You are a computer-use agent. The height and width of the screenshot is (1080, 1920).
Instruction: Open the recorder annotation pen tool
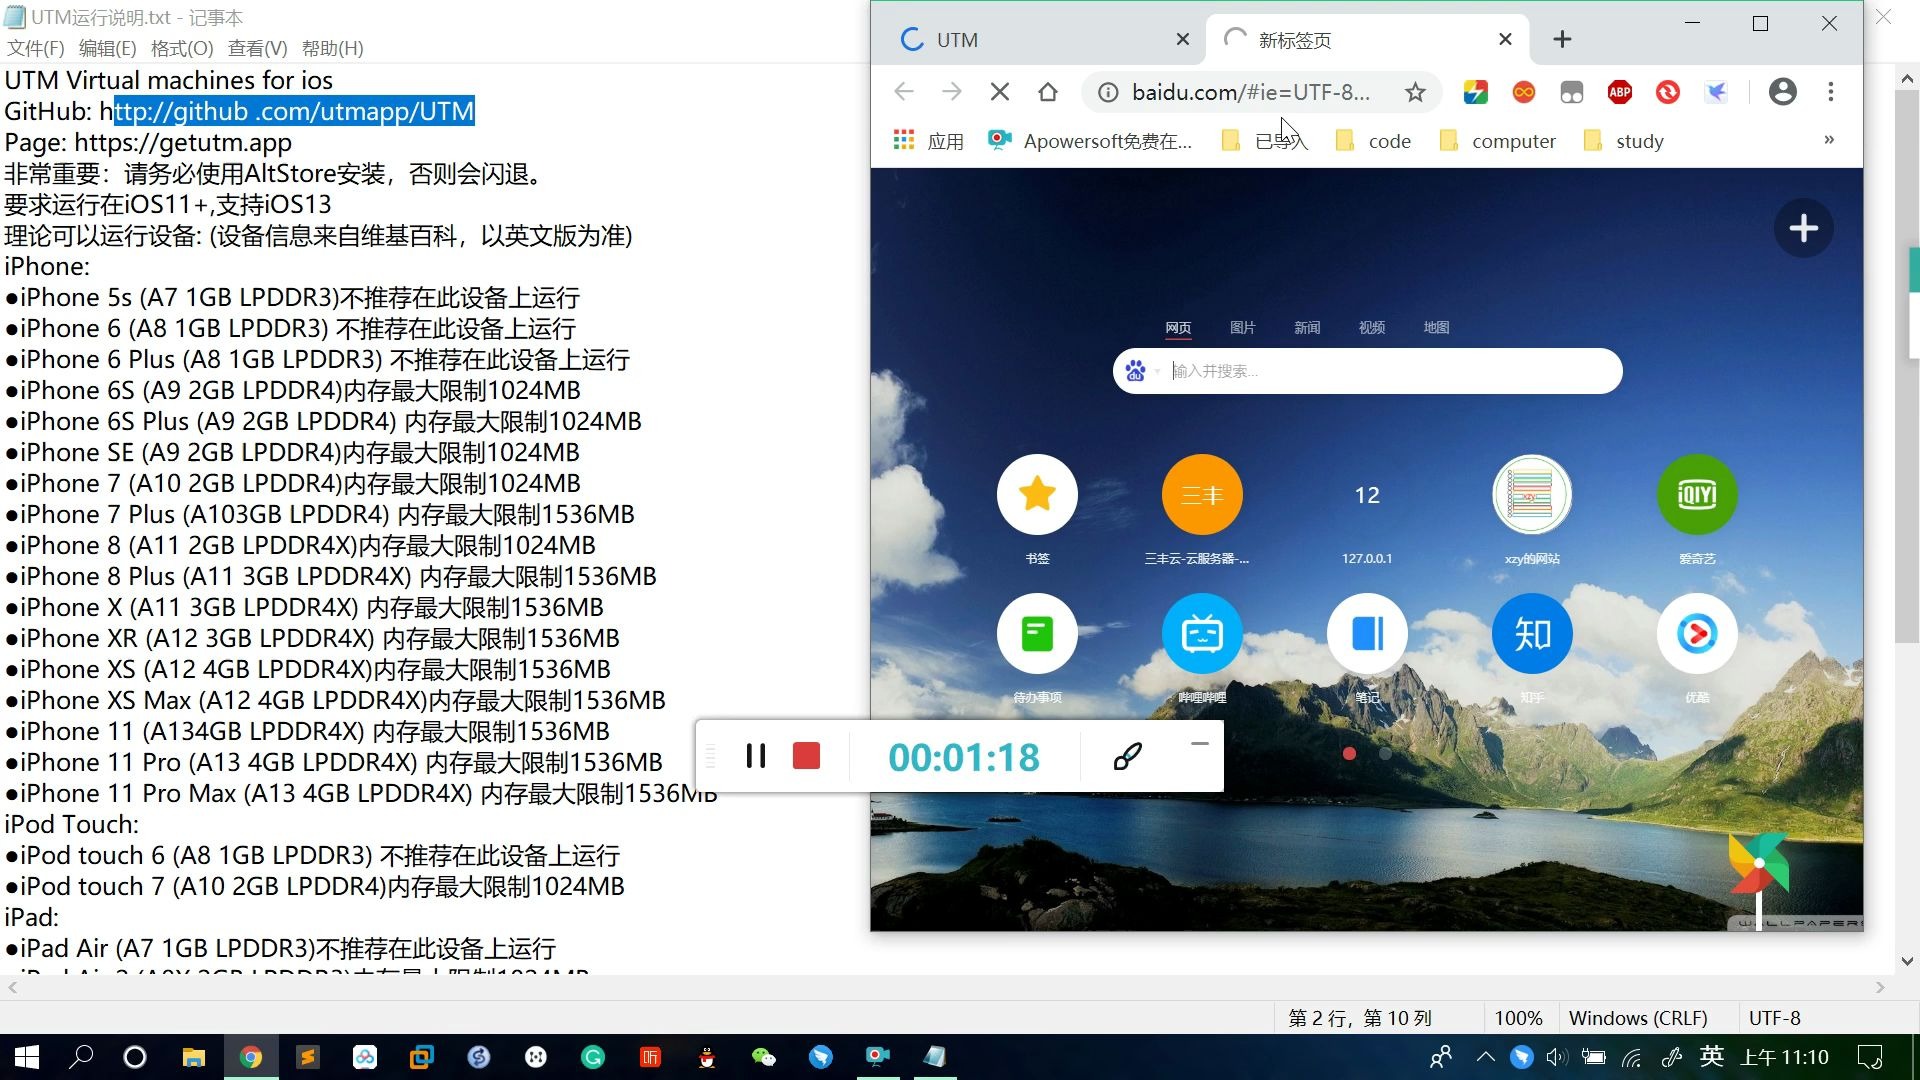pos(1127,756)
